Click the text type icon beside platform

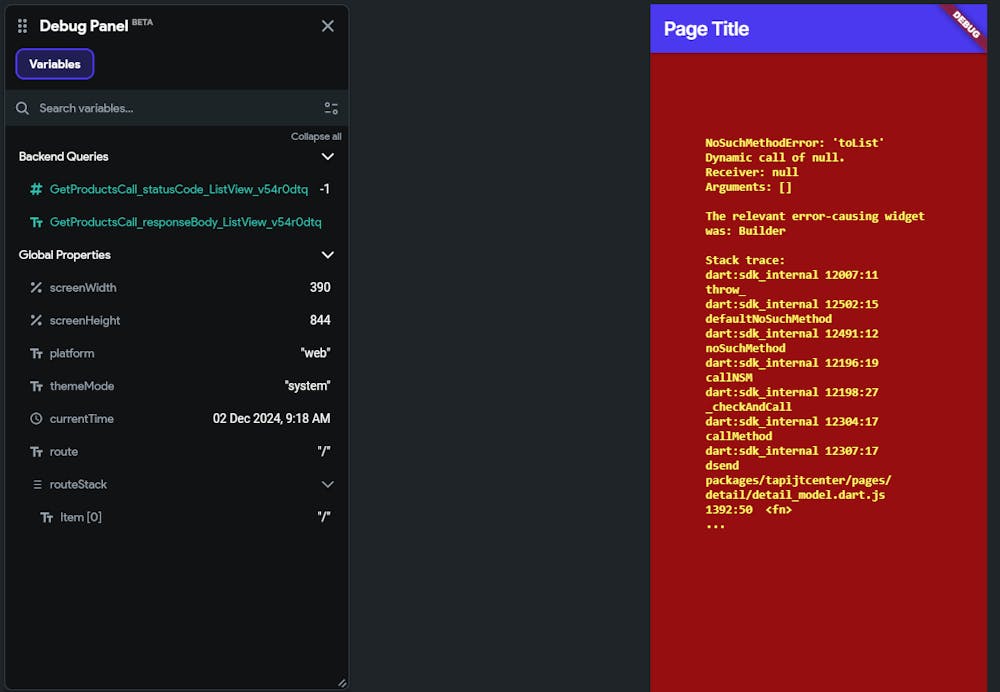click(36, 353)
